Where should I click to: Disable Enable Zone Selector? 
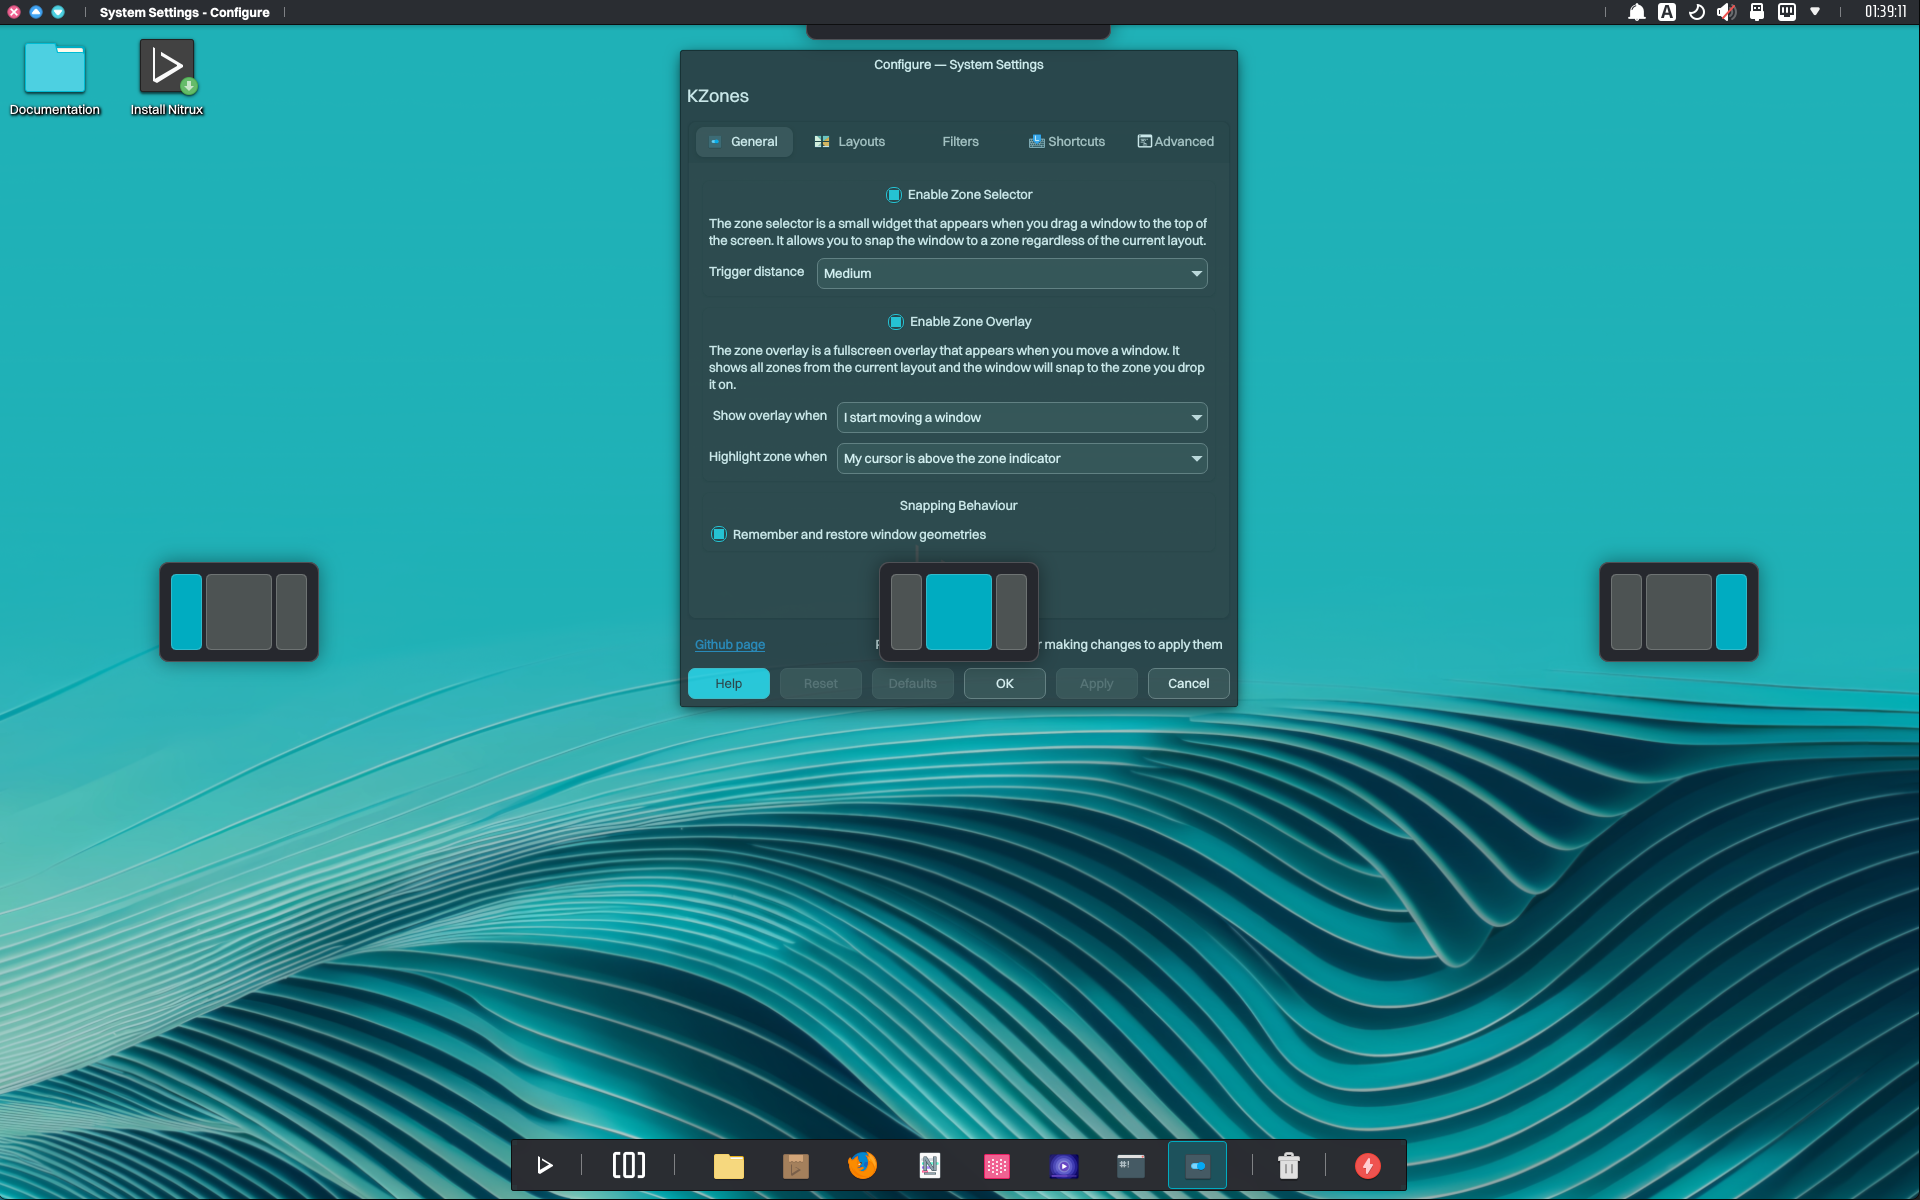click(895, 194)
